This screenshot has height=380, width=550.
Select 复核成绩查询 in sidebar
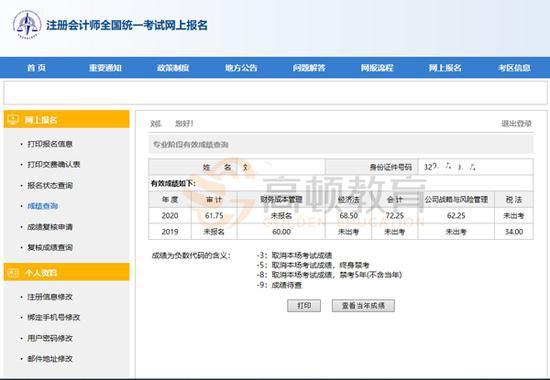click(50, 247)
